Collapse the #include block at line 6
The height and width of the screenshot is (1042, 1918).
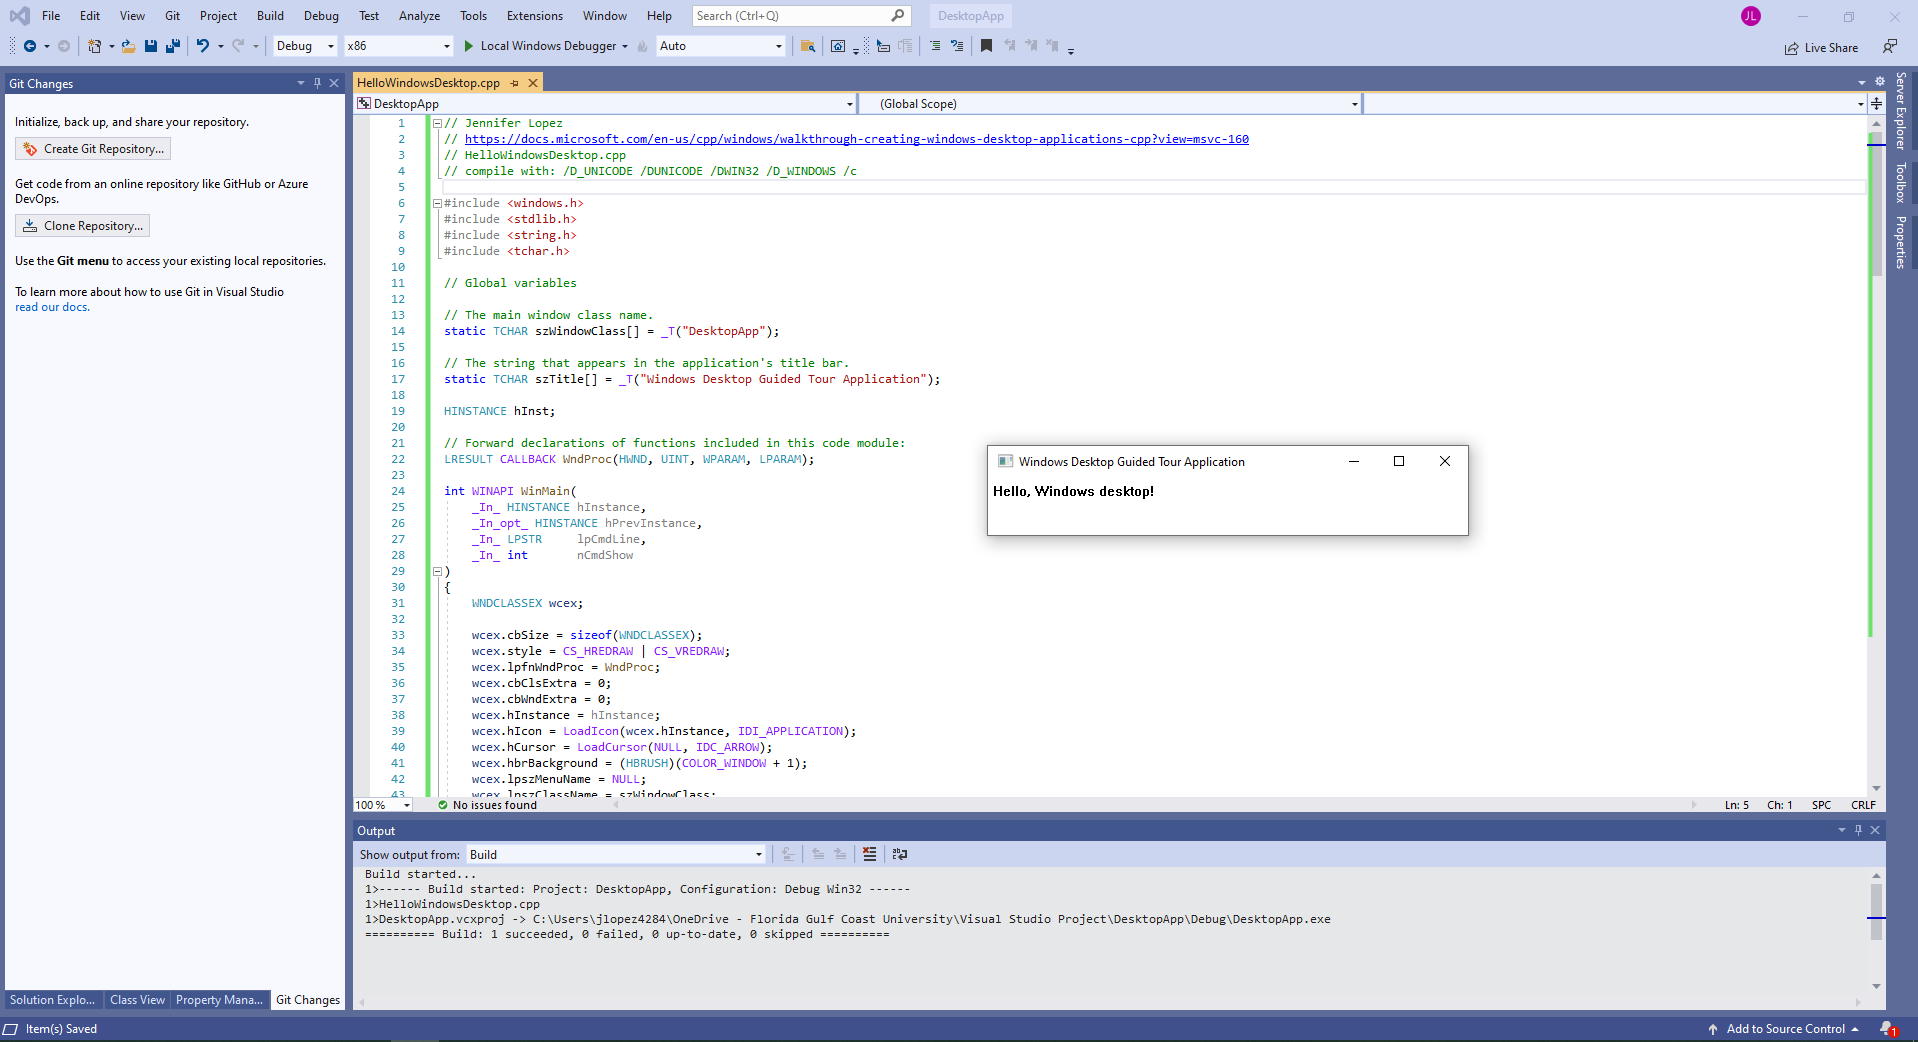[x=437, y=203]
